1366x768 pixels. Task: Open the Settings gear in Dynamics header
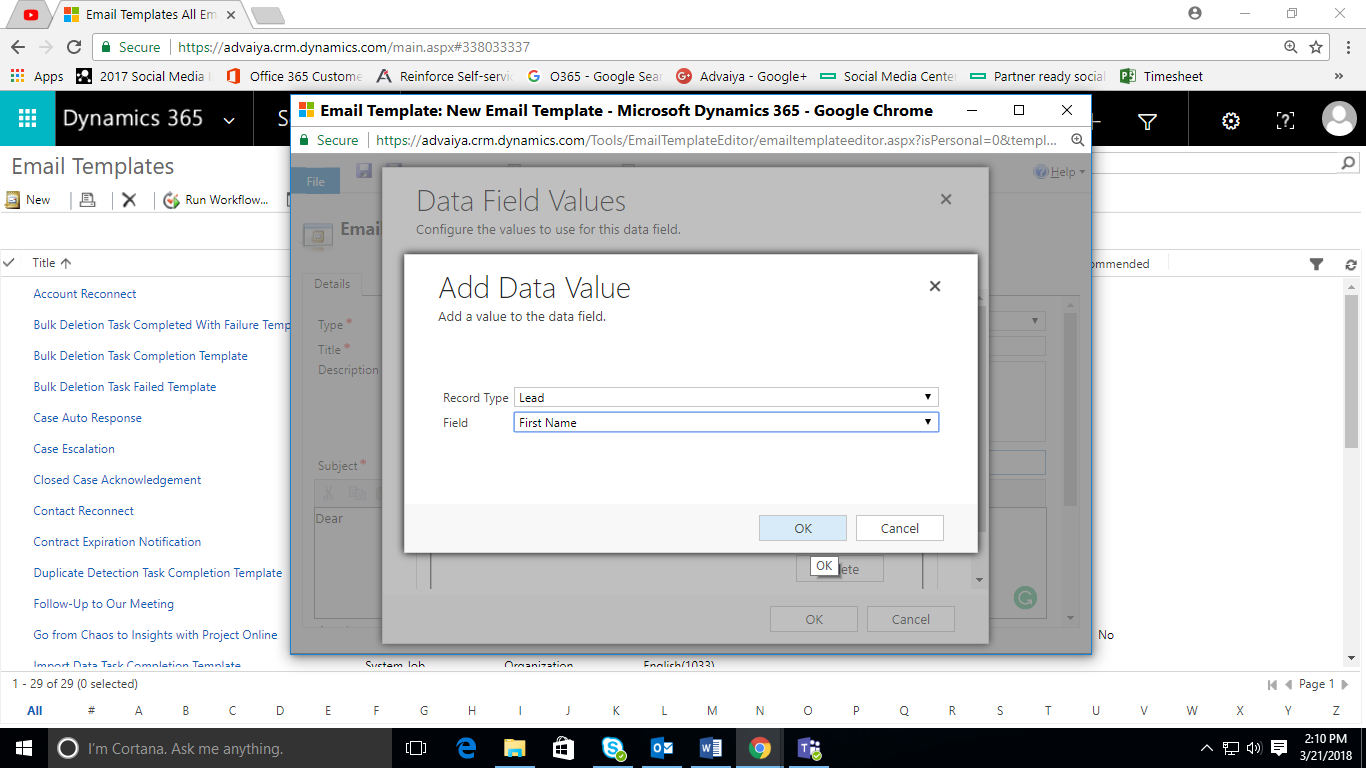coord(1231,121)
